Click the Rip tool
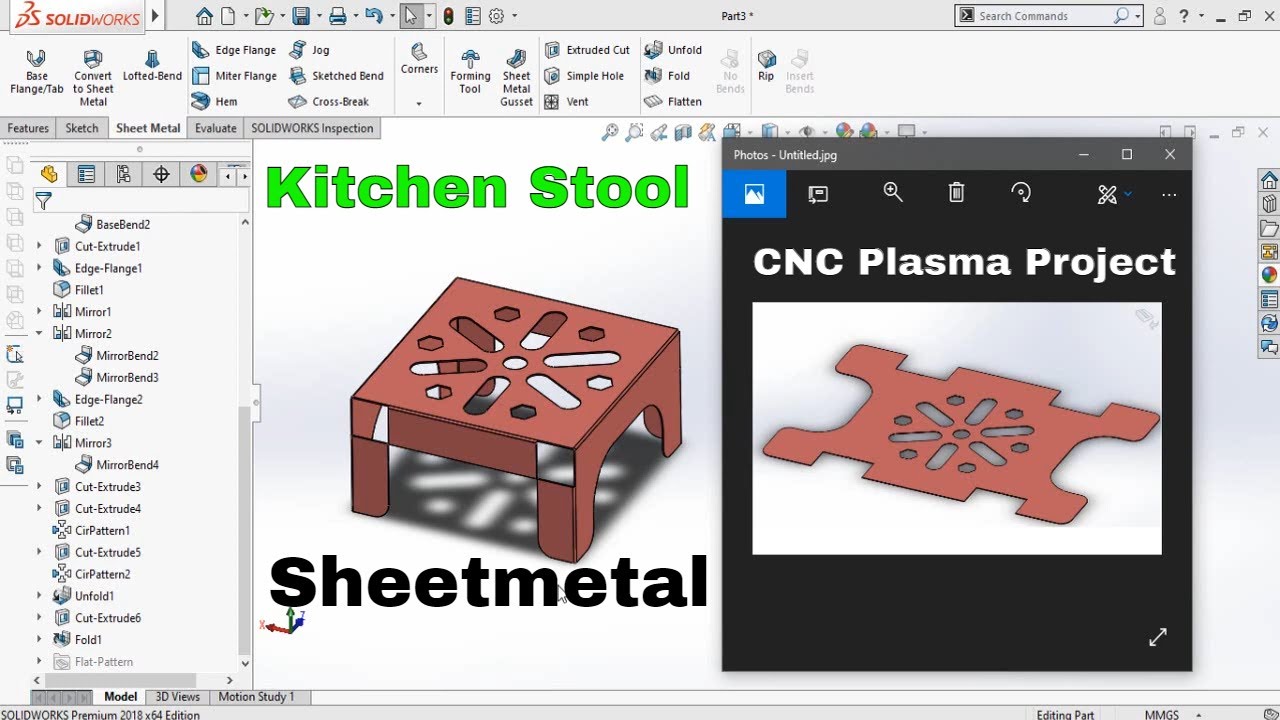 pos(766,65)
